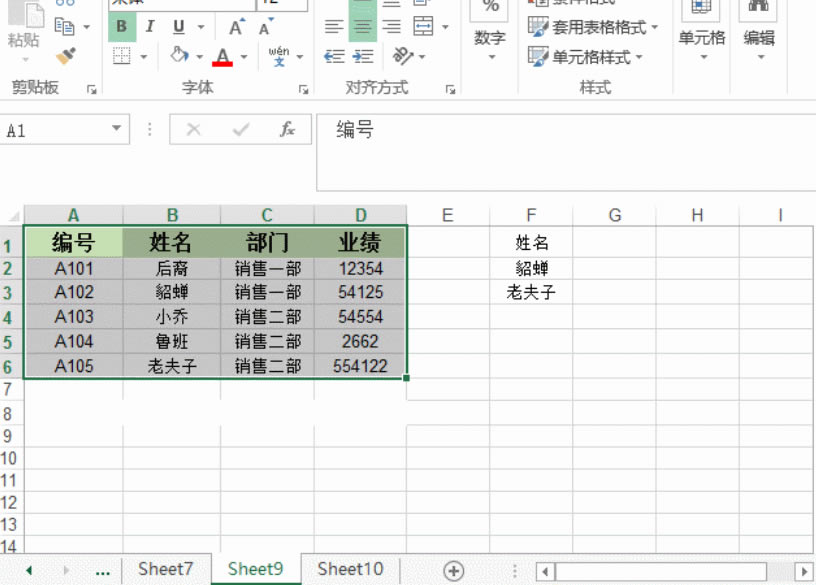Increase font size with large A icon
816x585 pixels.
pos(237,27)
